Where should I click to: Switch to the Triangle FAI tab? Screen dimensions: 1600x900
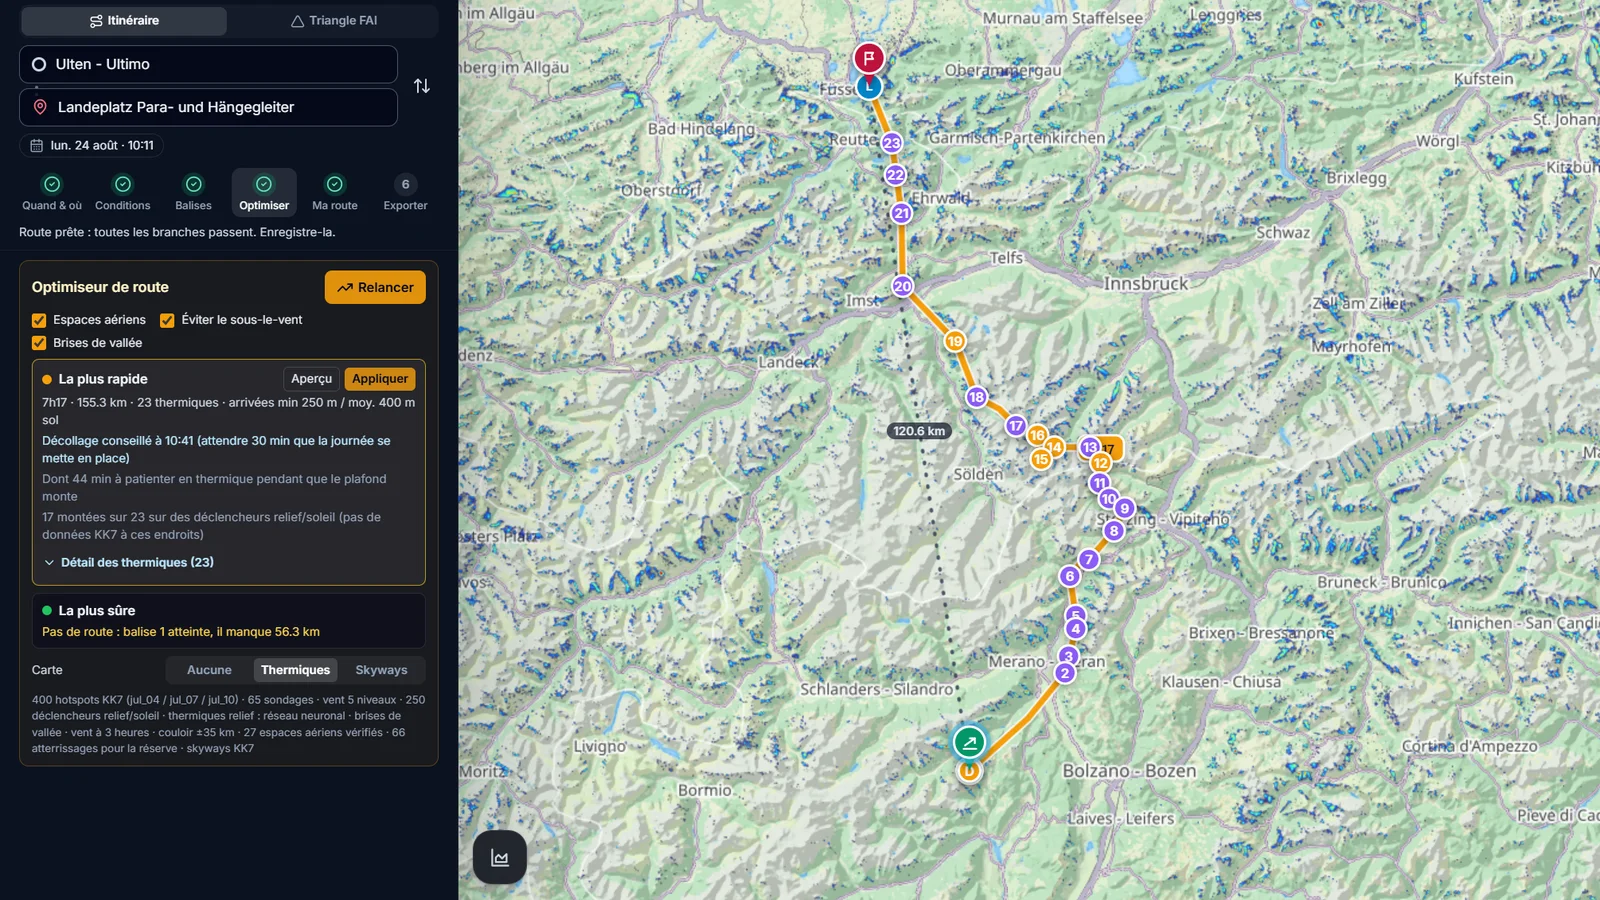tap(333, 21)
